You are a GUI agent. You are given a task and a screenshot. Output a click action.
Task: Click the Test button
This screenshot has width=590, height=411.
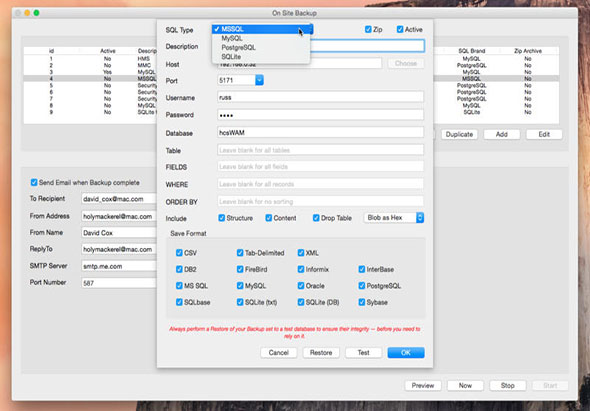(363, 353)
